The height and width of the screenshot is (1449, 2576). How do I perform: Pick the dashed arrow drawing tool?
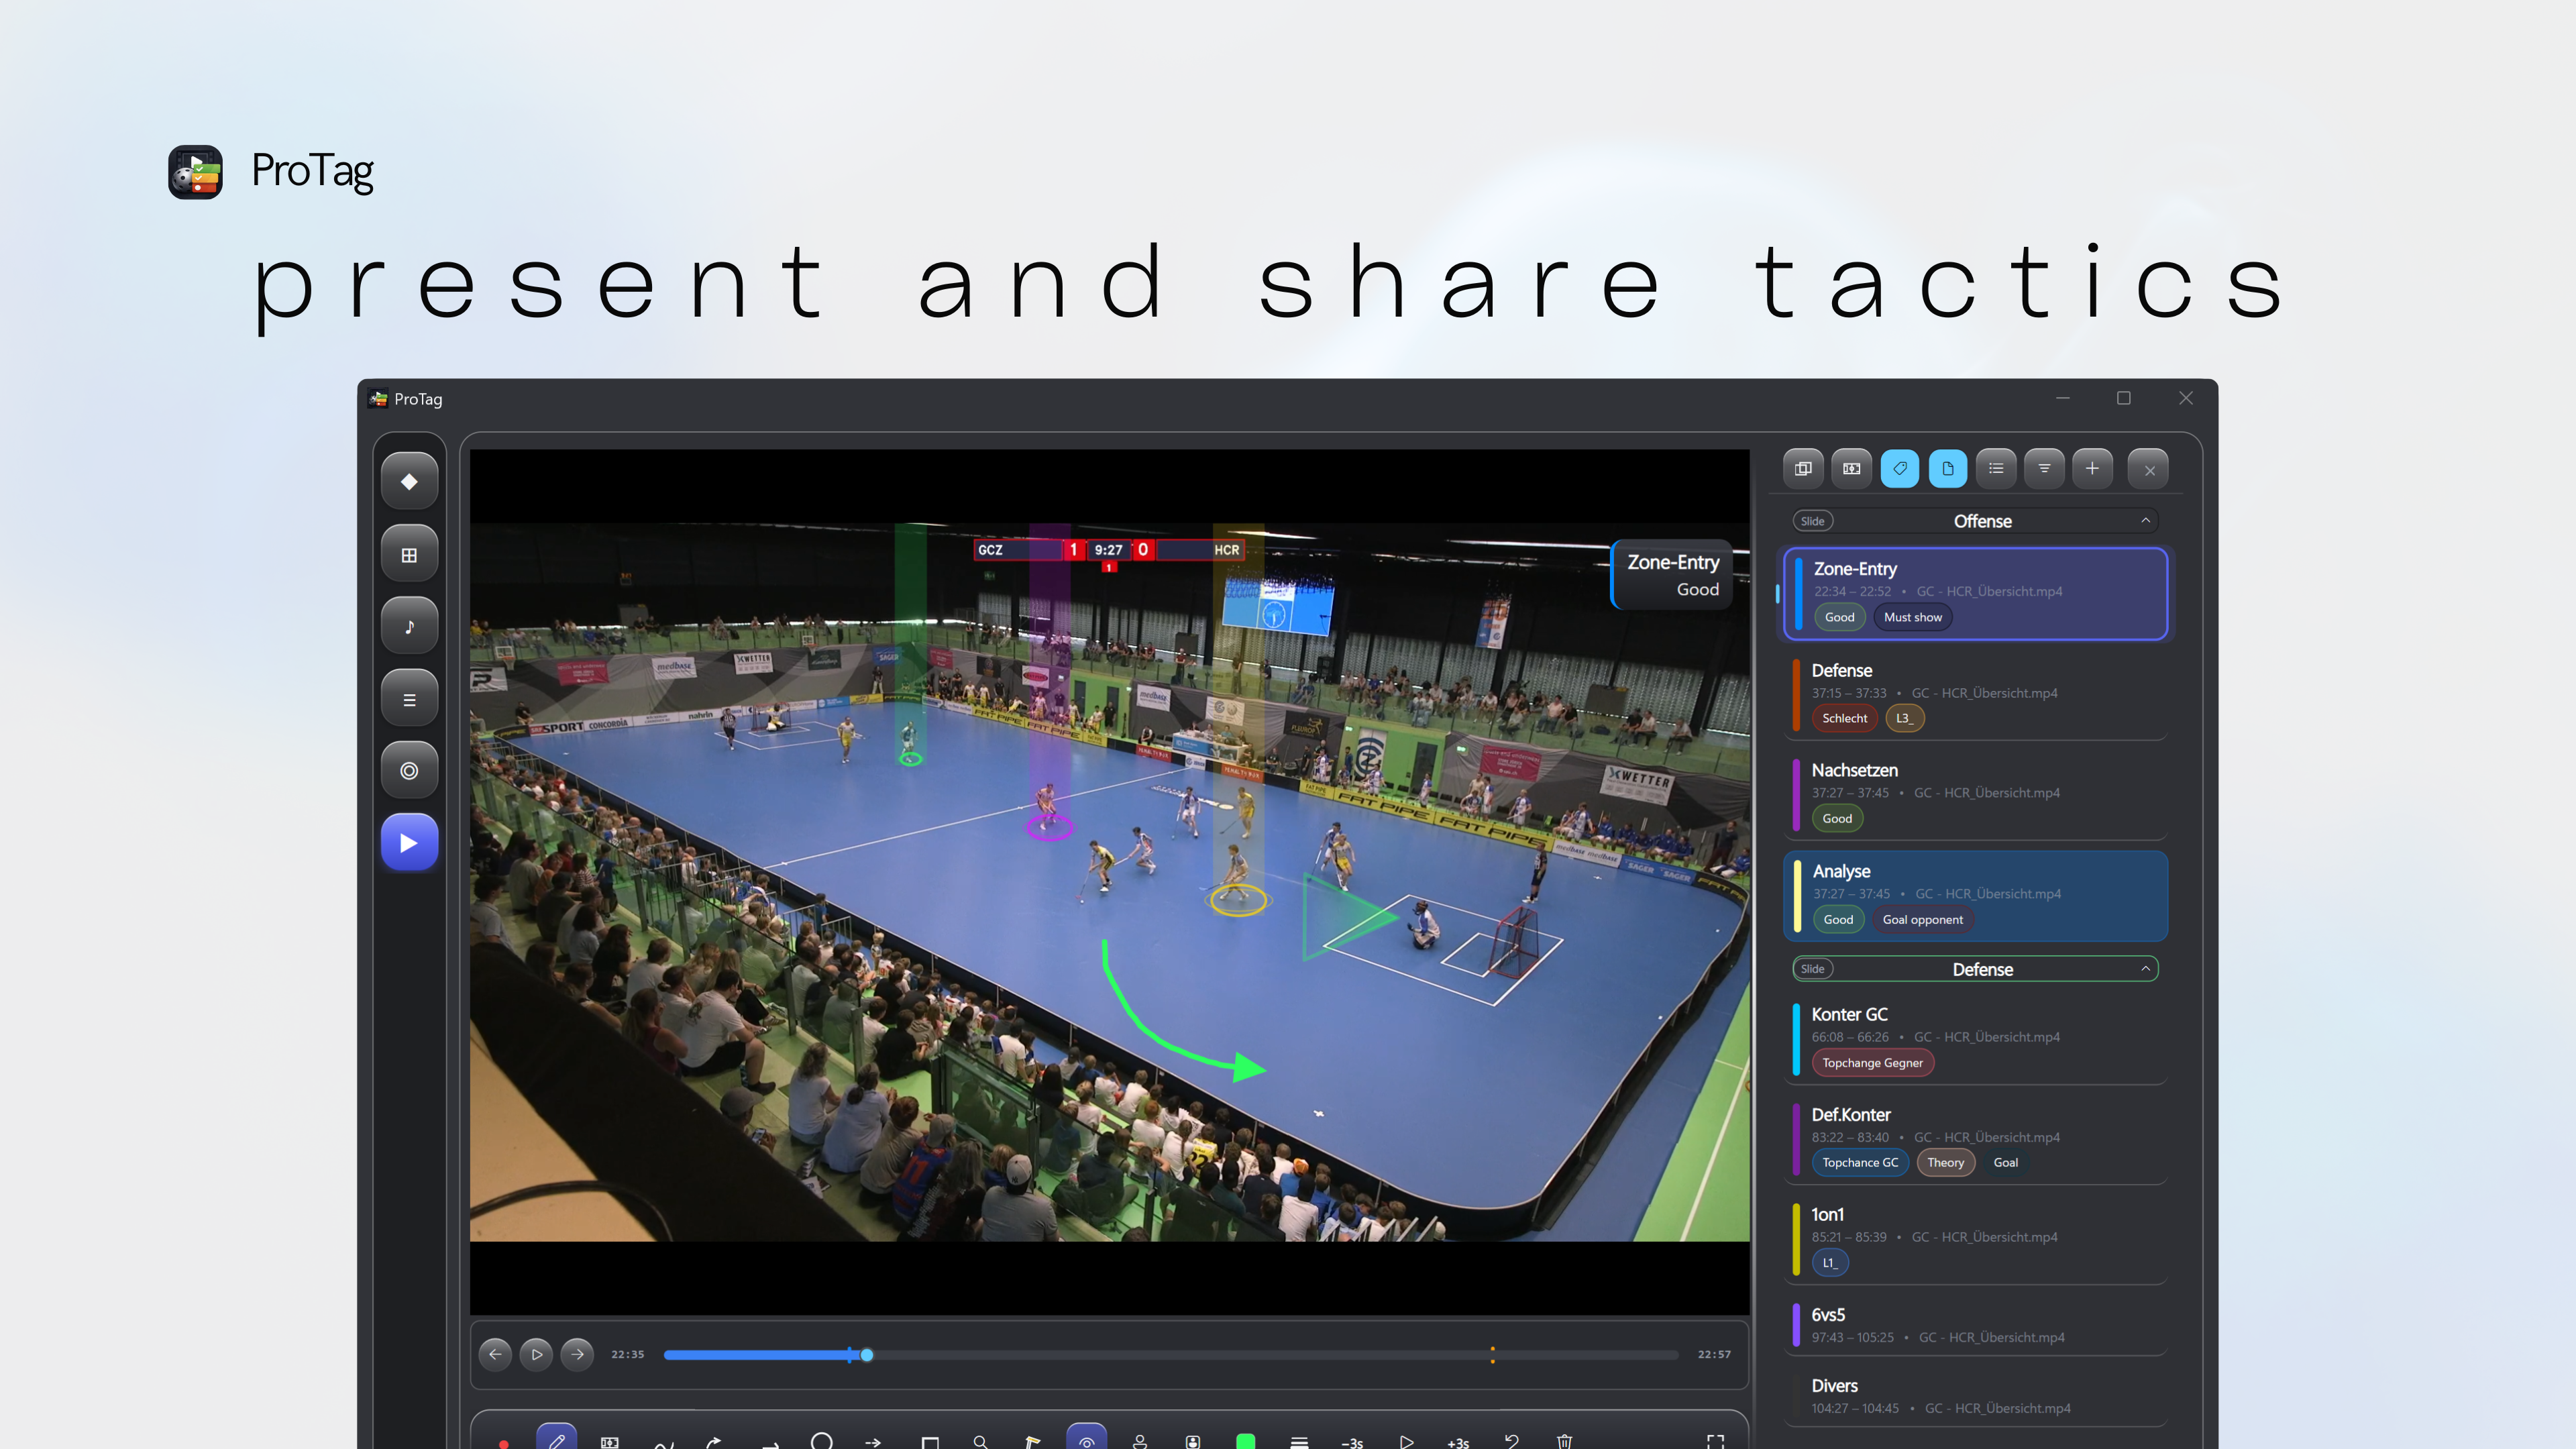point(873,1442)
